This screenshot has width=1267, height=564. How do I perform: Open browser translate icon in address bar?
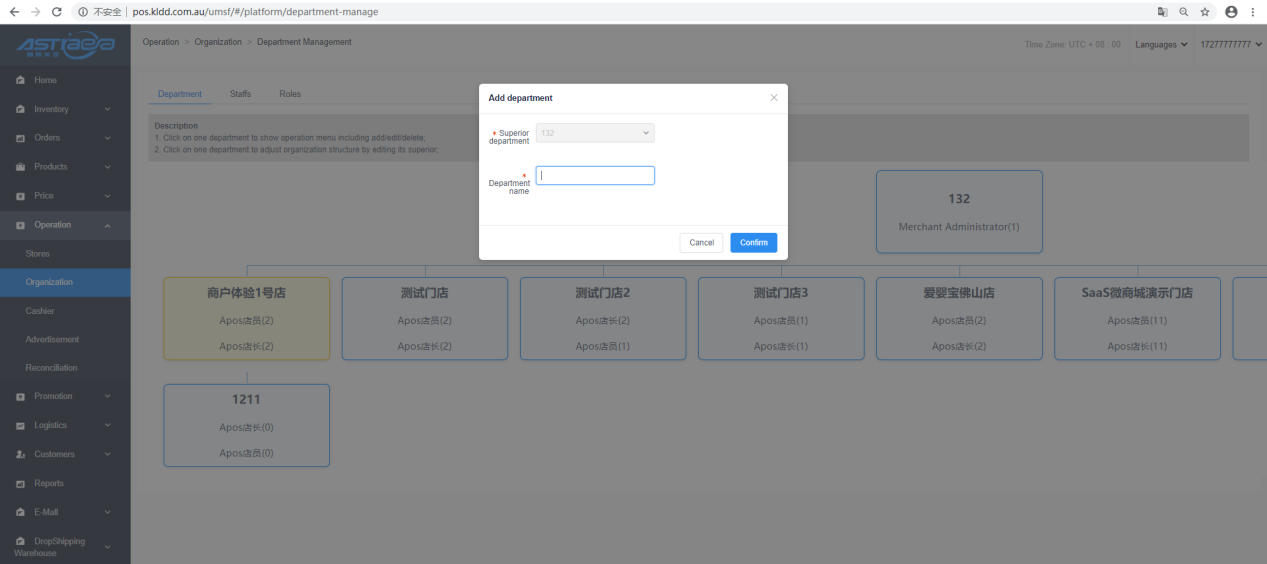pos(1162,12)
